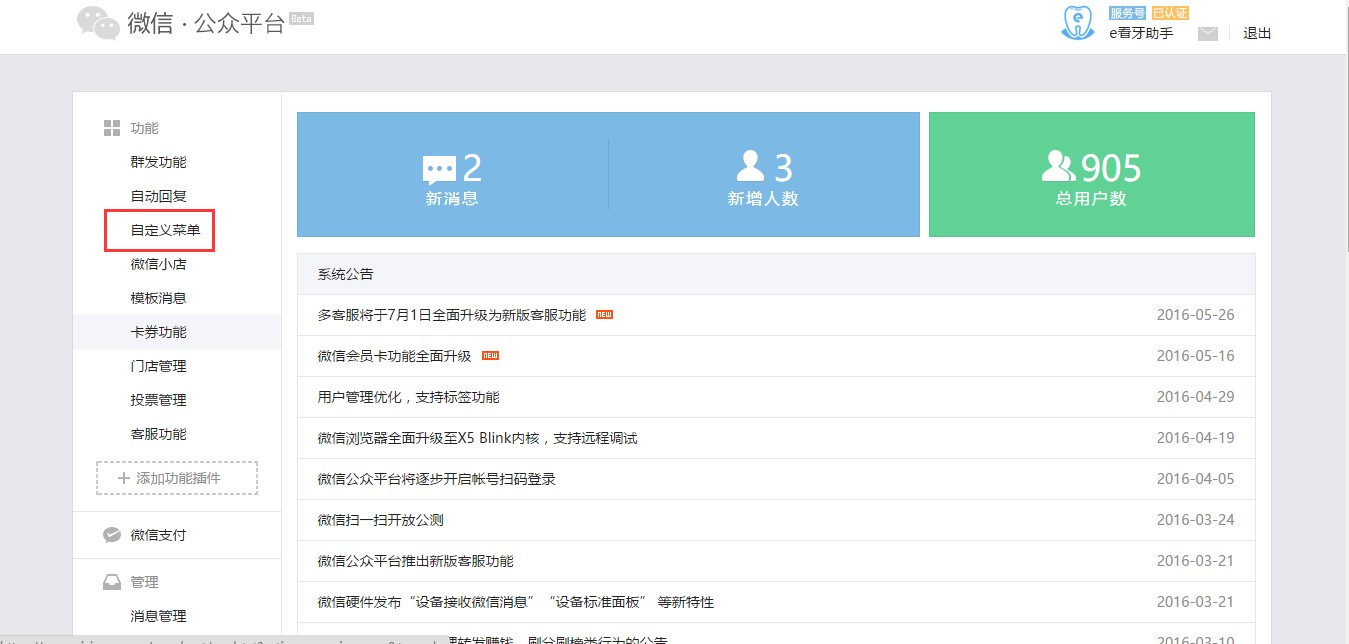Open the 总用户数 green tile

1091,175
